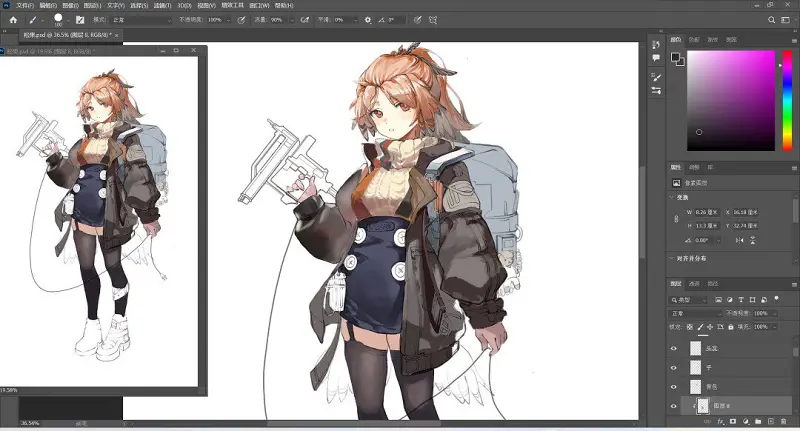Click the symmetry butterfly icon

pos(433,20)
